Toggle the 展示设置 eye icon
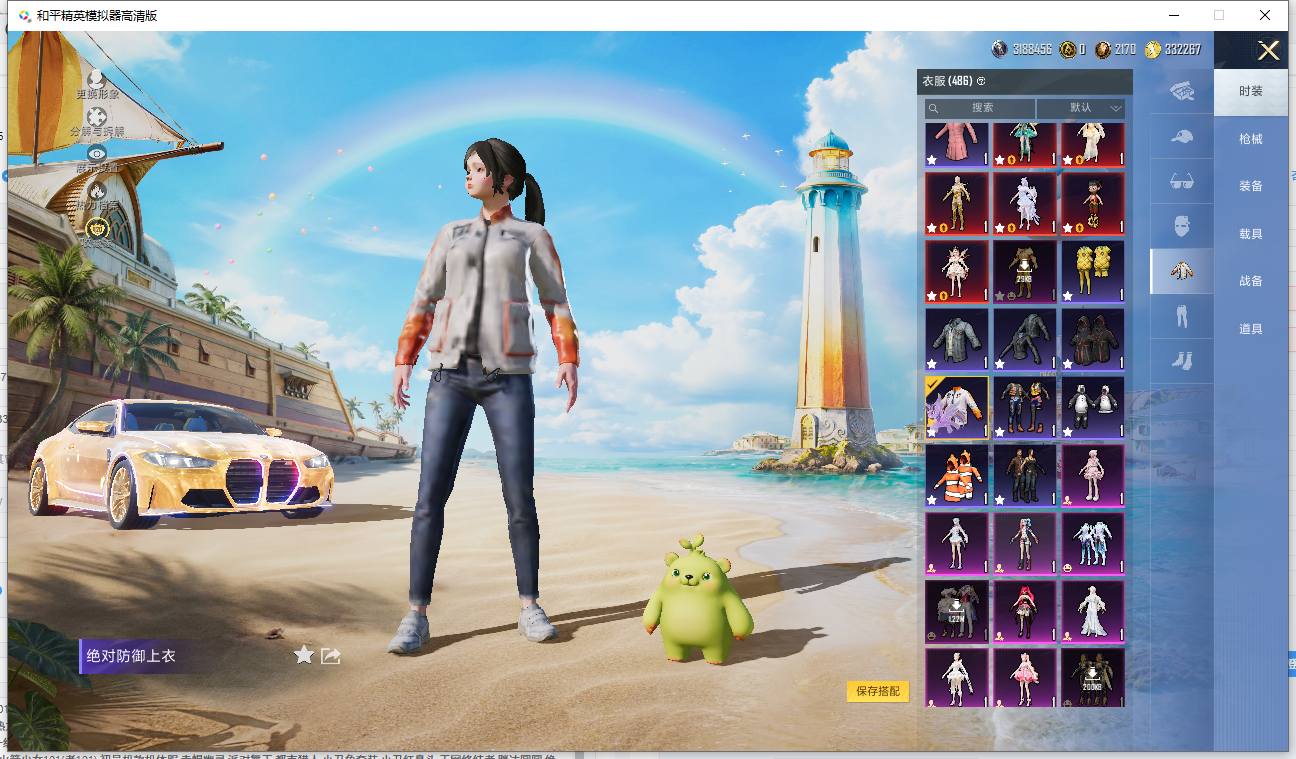This screenshot has height=759, width=1296. 97,153
